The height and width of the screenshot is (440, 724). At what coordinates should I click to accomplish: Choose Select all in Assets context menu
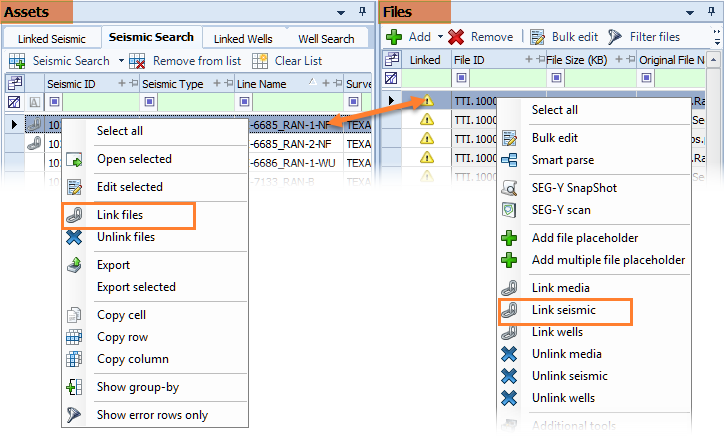120,131
